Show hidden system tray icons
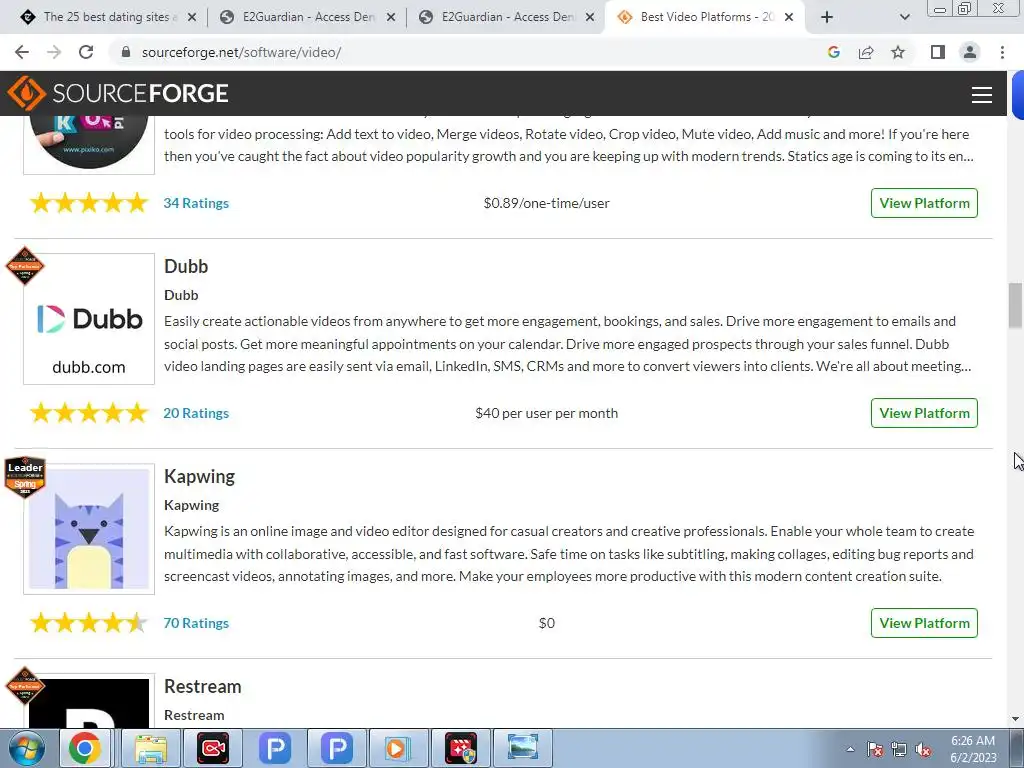Image resolution: width=1024 pixels, height=768 pixels. 850,749
